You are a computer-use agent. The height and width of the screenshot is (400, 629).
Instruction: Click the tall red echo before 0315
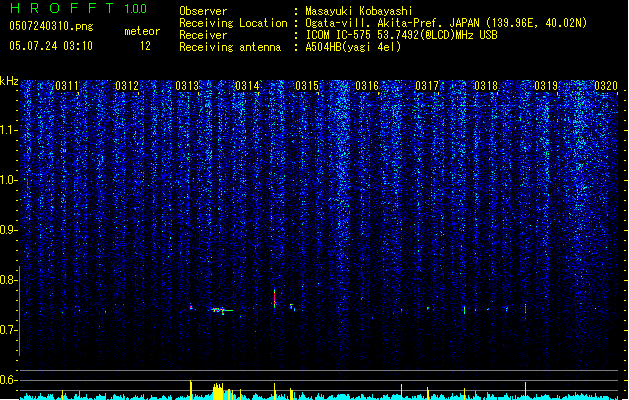click(274, 299)
